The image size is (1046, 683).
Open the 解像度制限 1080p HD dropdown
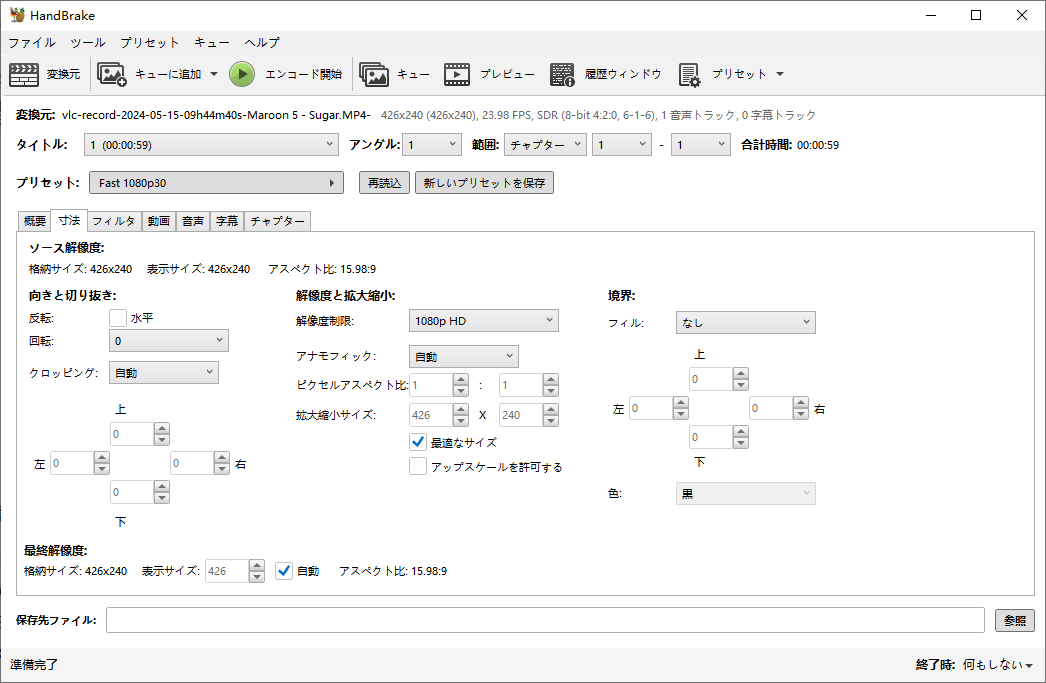tap(484, 321)
